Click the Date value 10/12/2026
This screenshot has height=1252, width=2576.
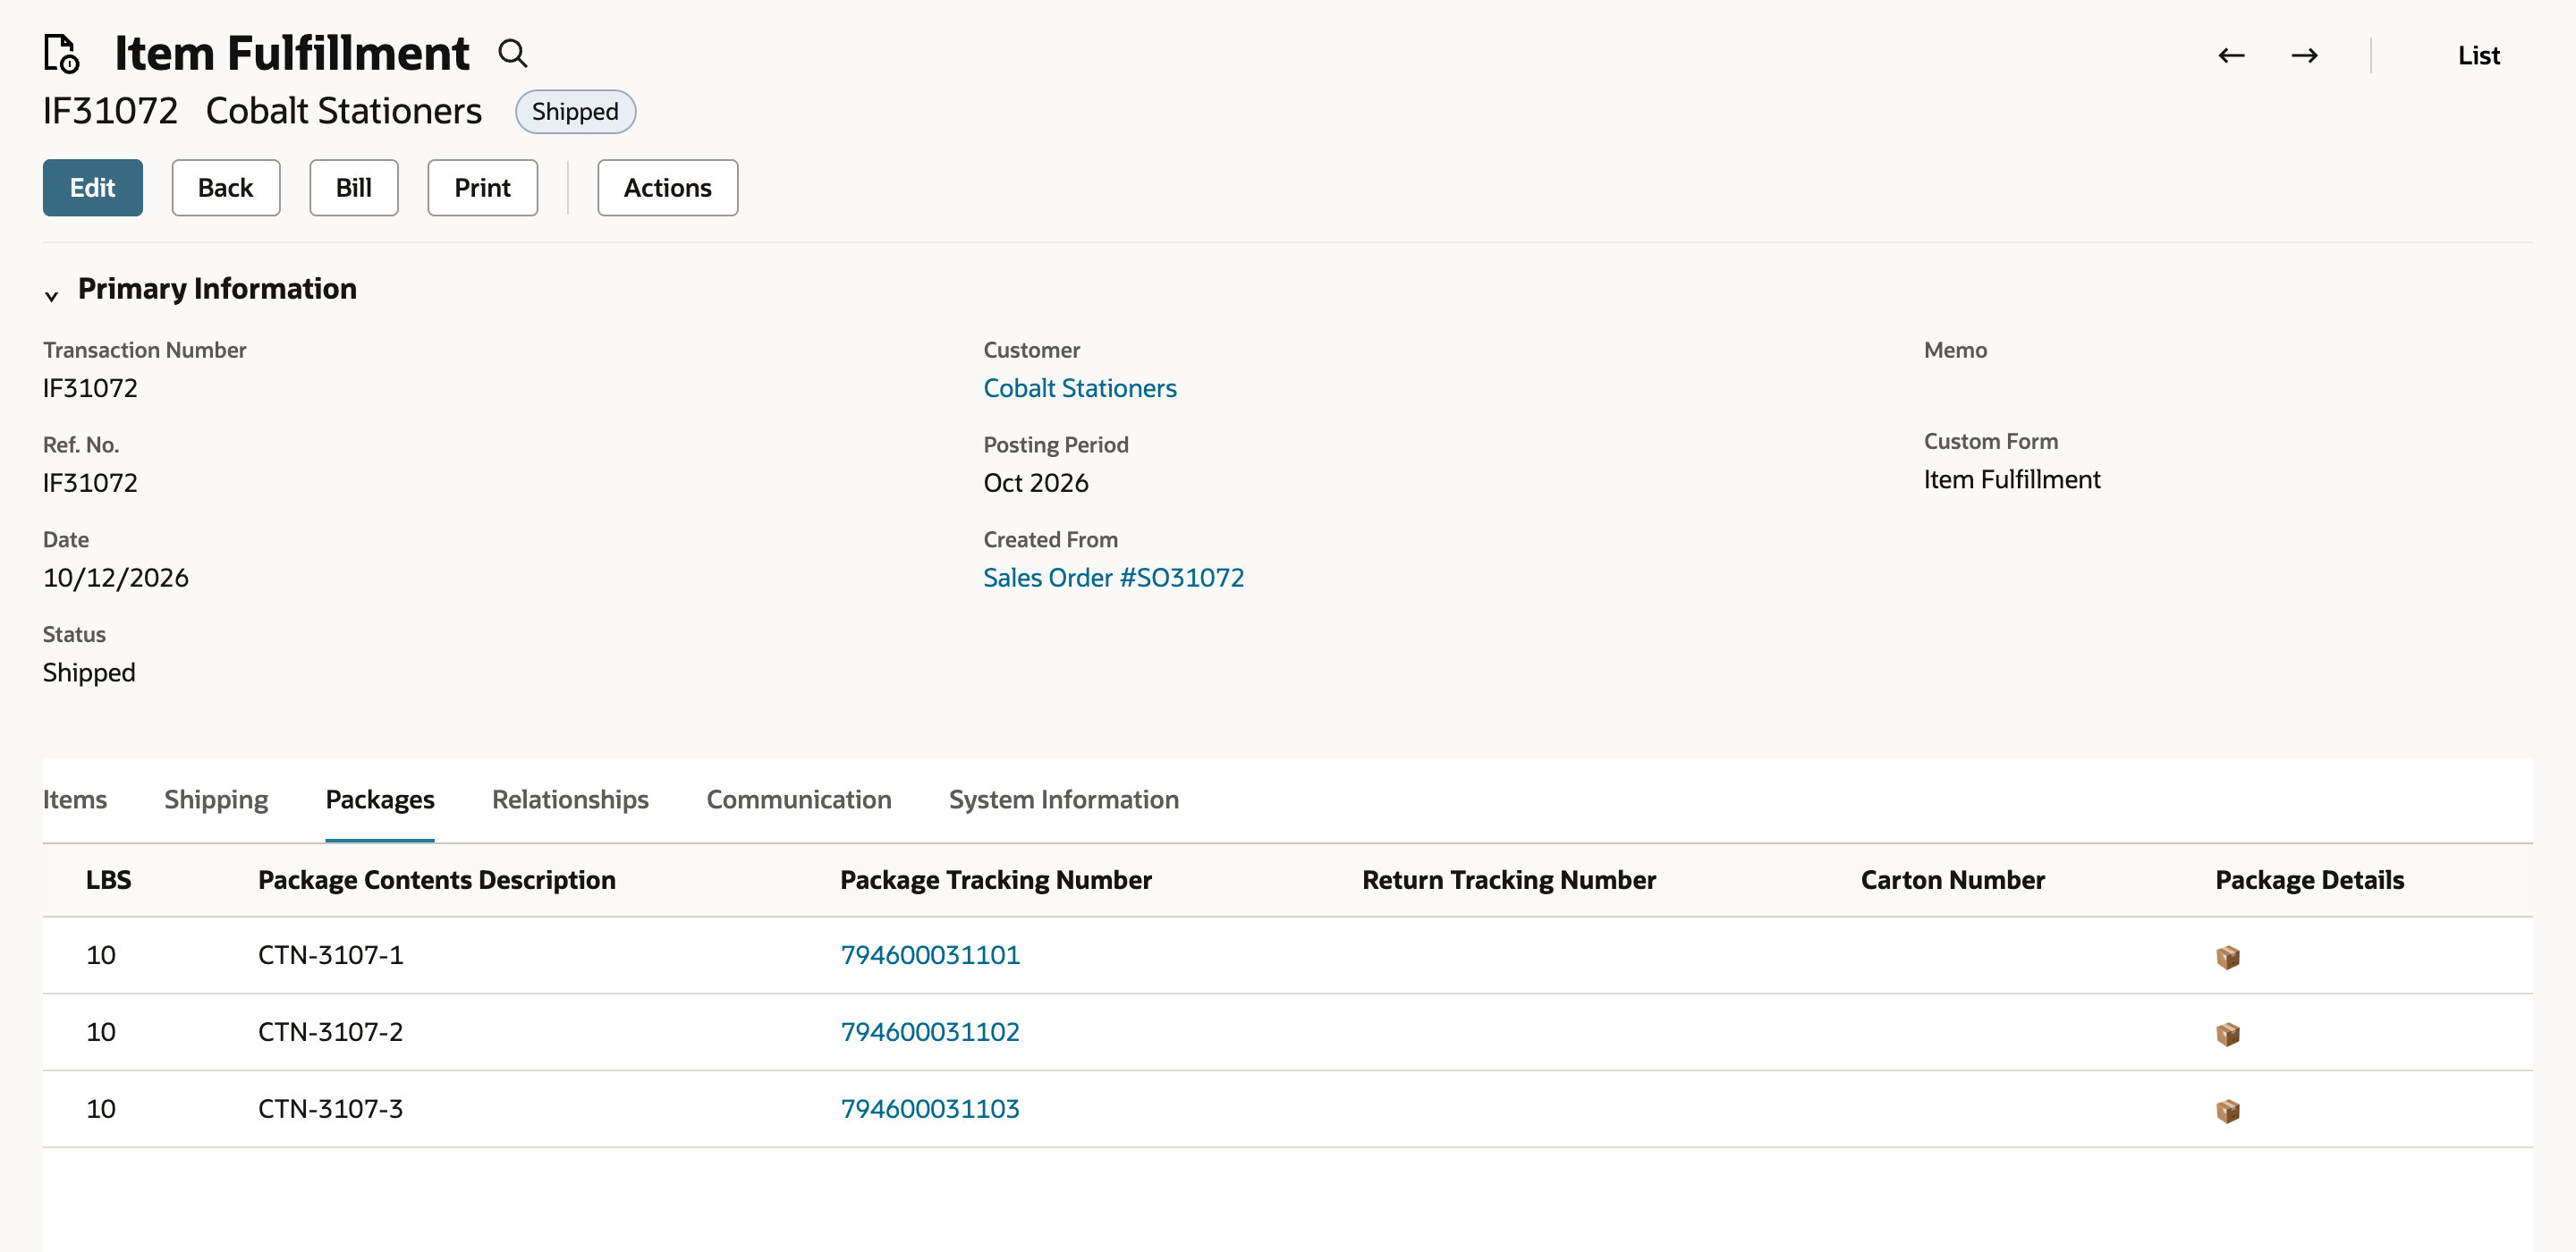pos(115,577)
